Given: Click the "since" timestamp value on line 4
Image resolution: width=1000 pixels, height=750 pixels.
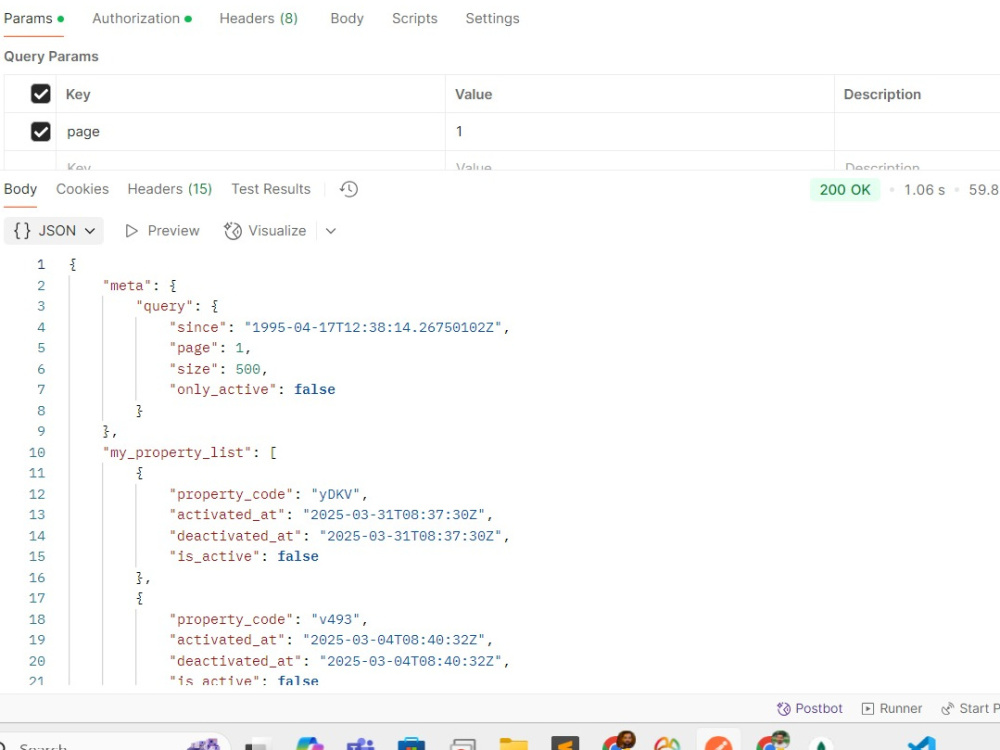Looking at the screenshot, I should click(372, 327).
